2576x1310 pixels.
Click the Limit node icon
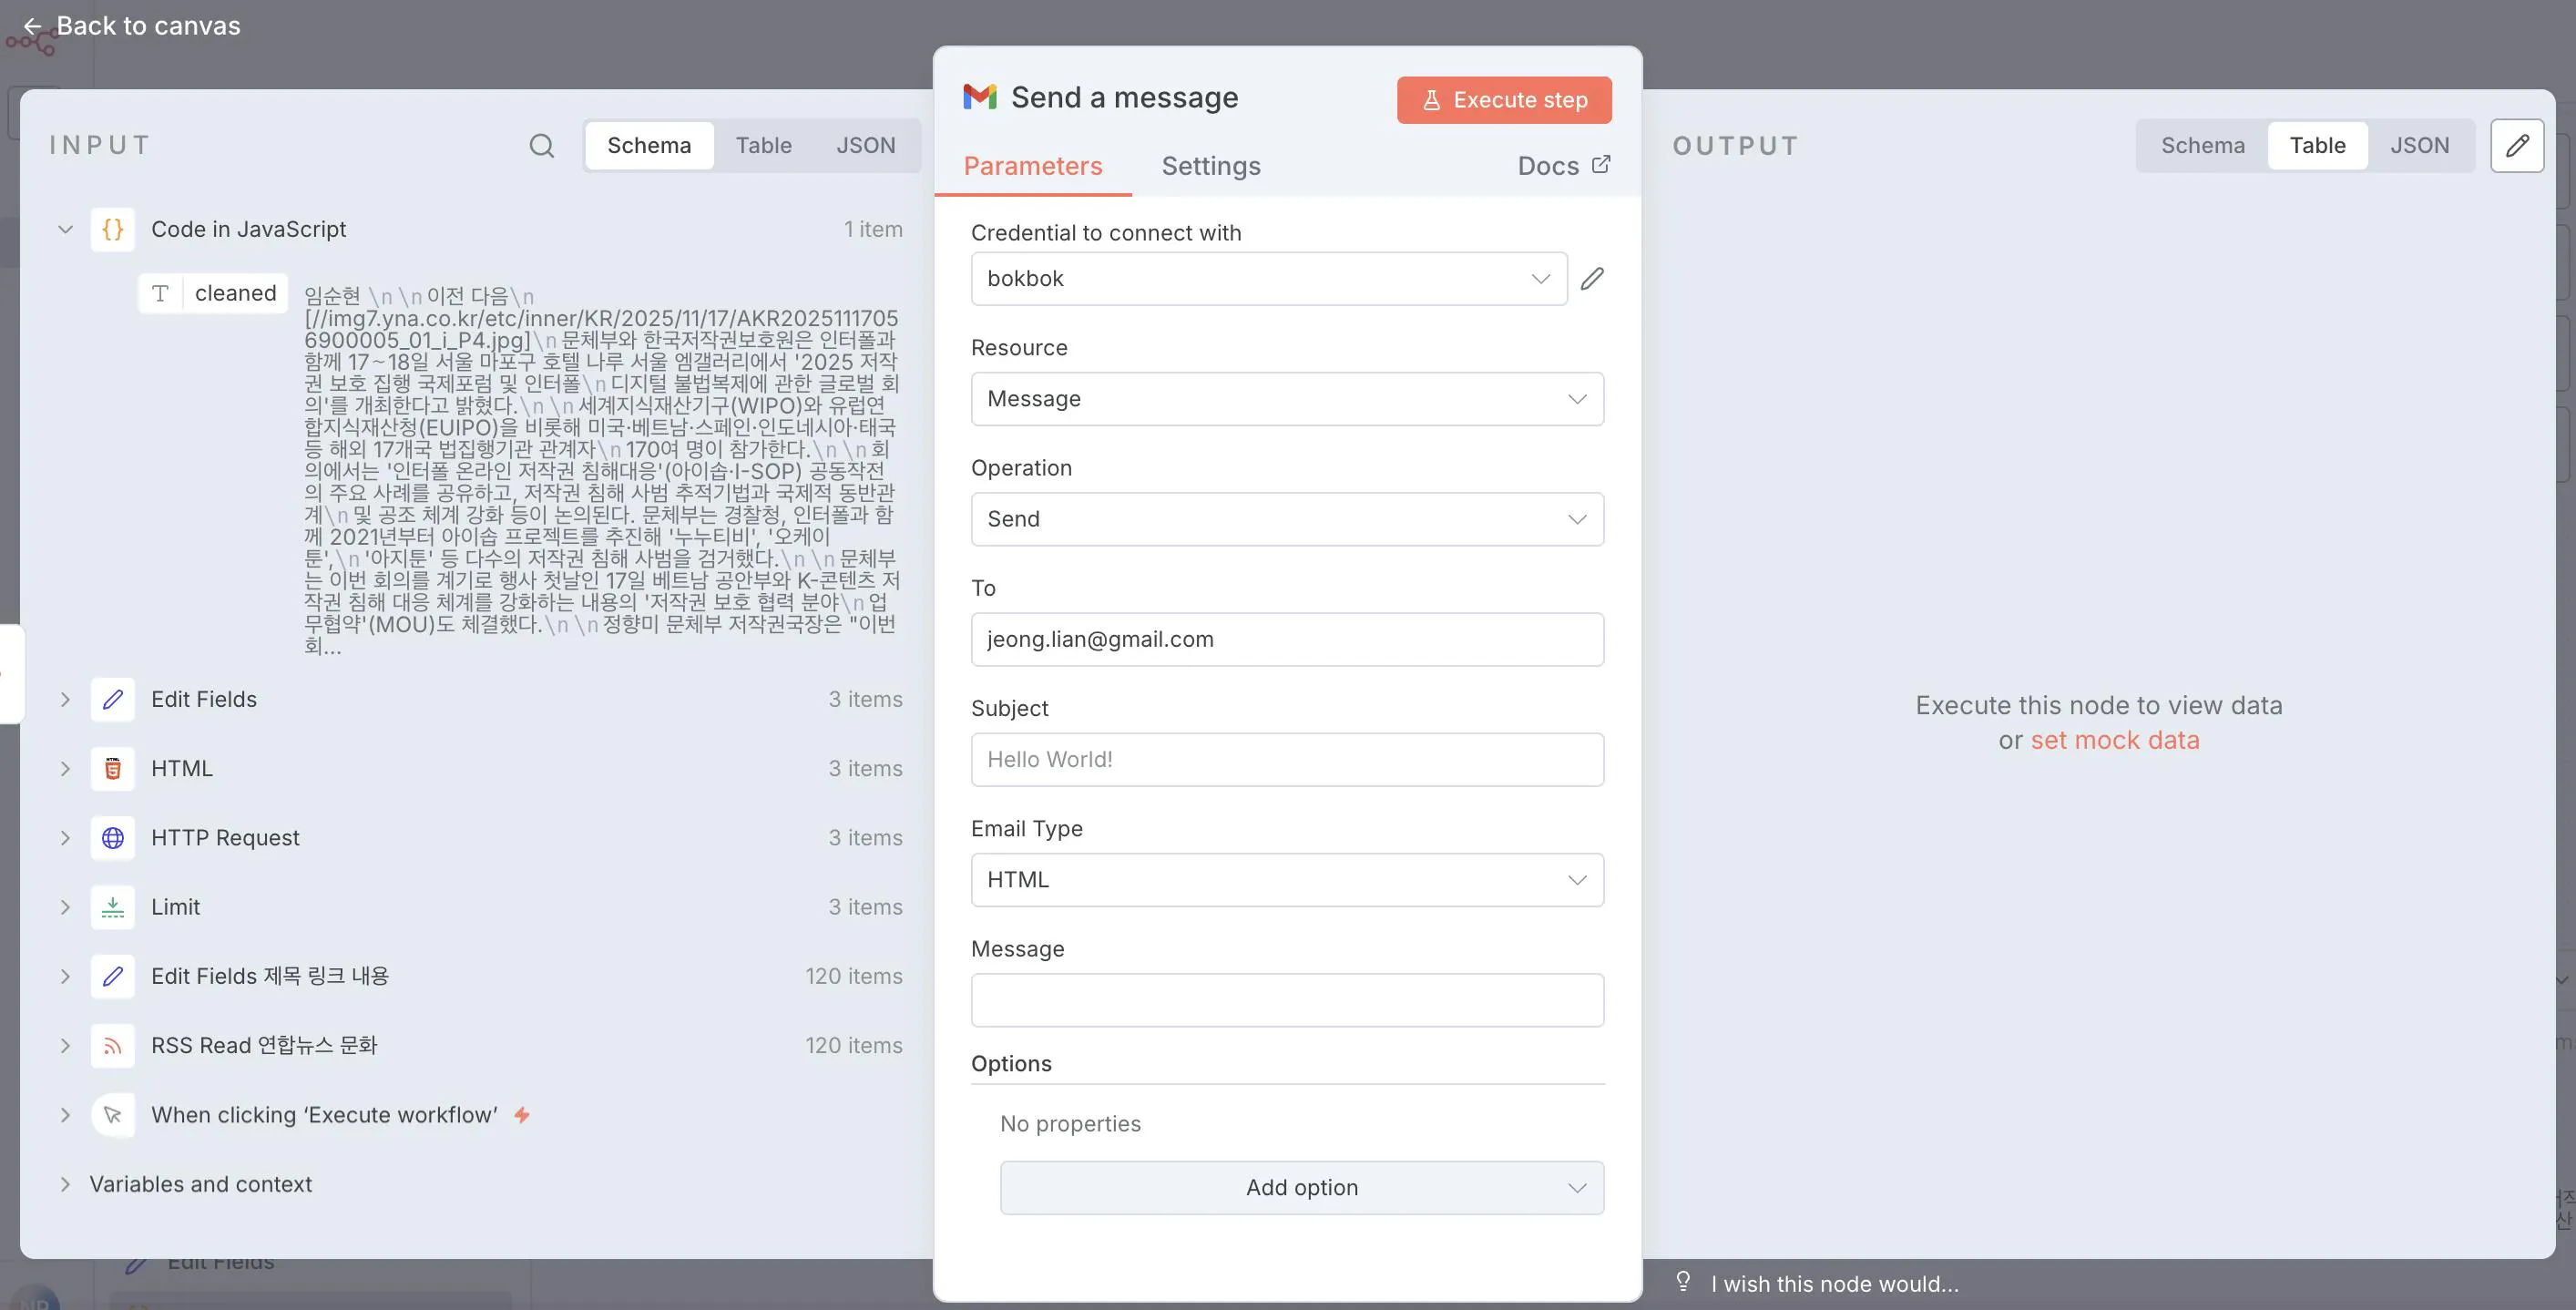[113, 907]
